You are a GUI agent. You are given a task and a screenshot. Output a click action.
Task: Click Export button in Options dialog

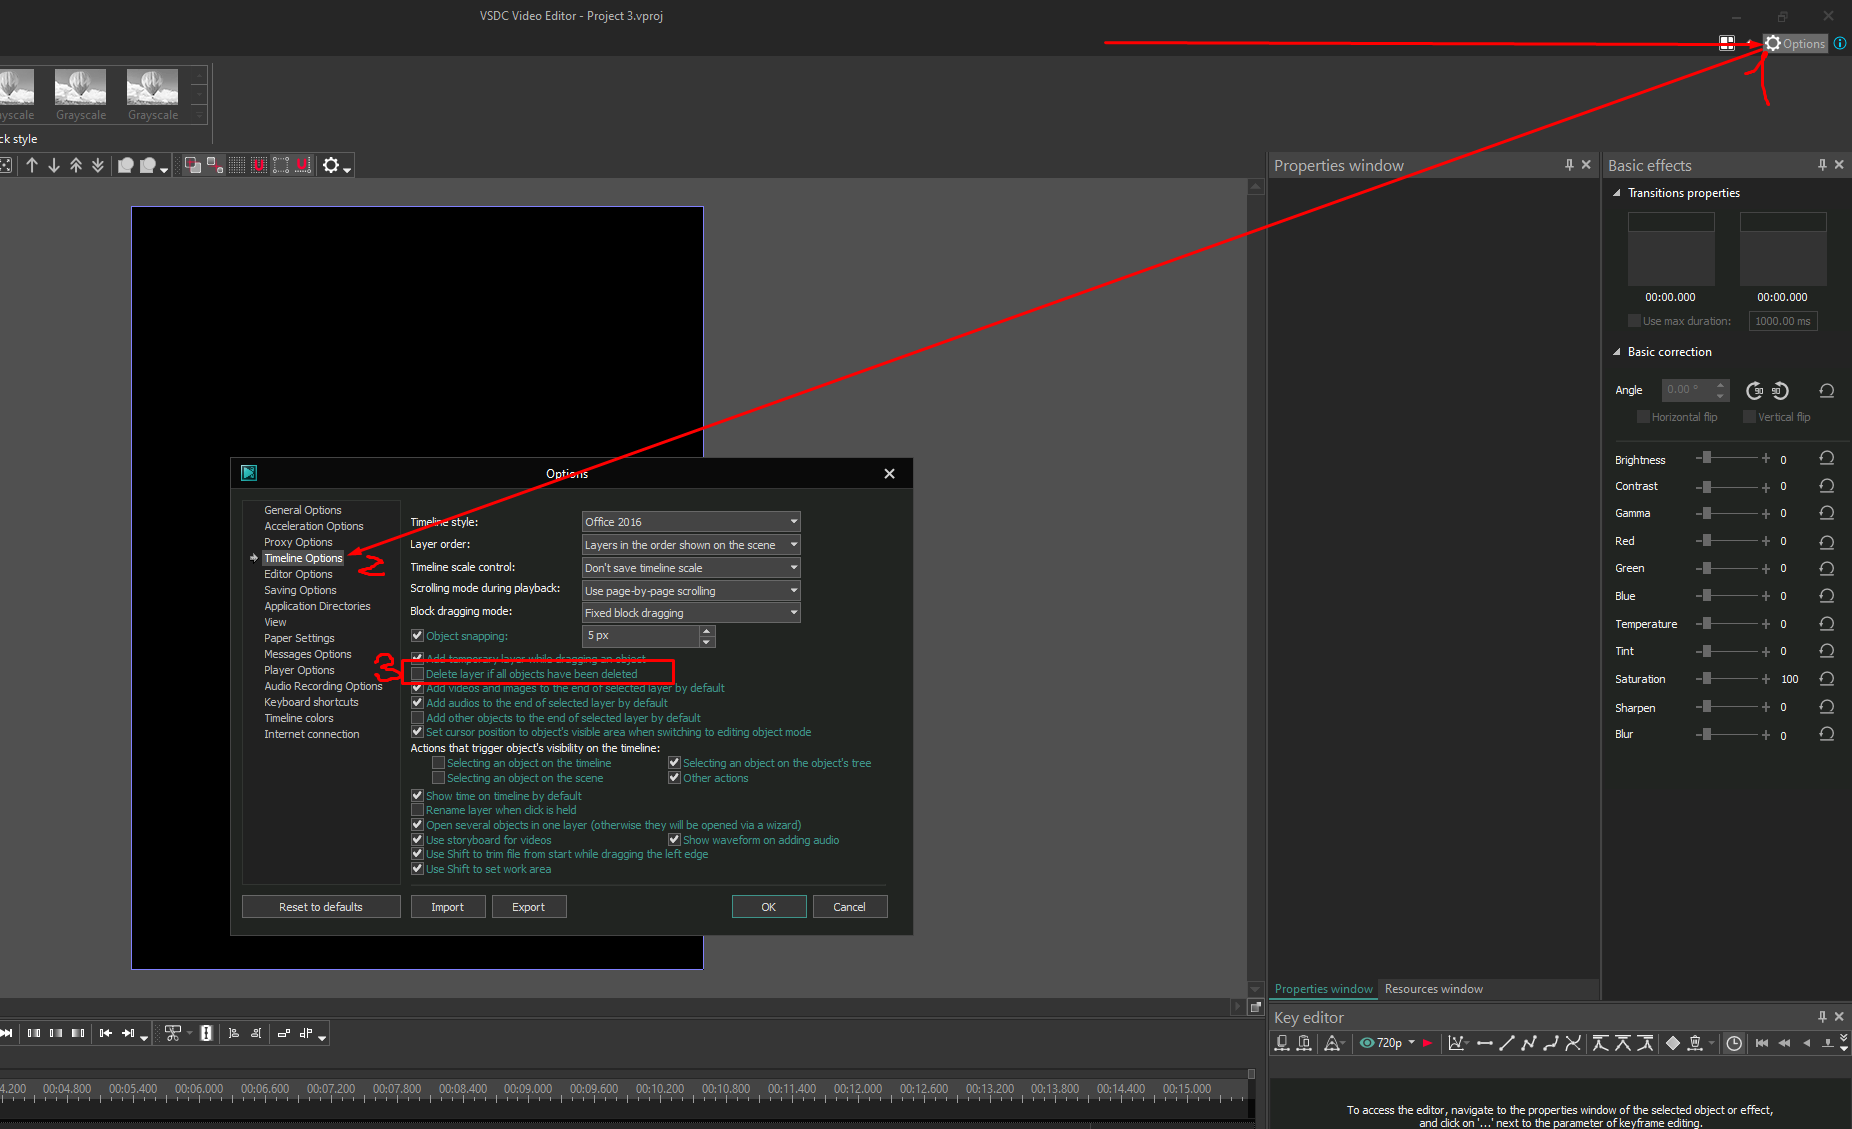point(528,907)
